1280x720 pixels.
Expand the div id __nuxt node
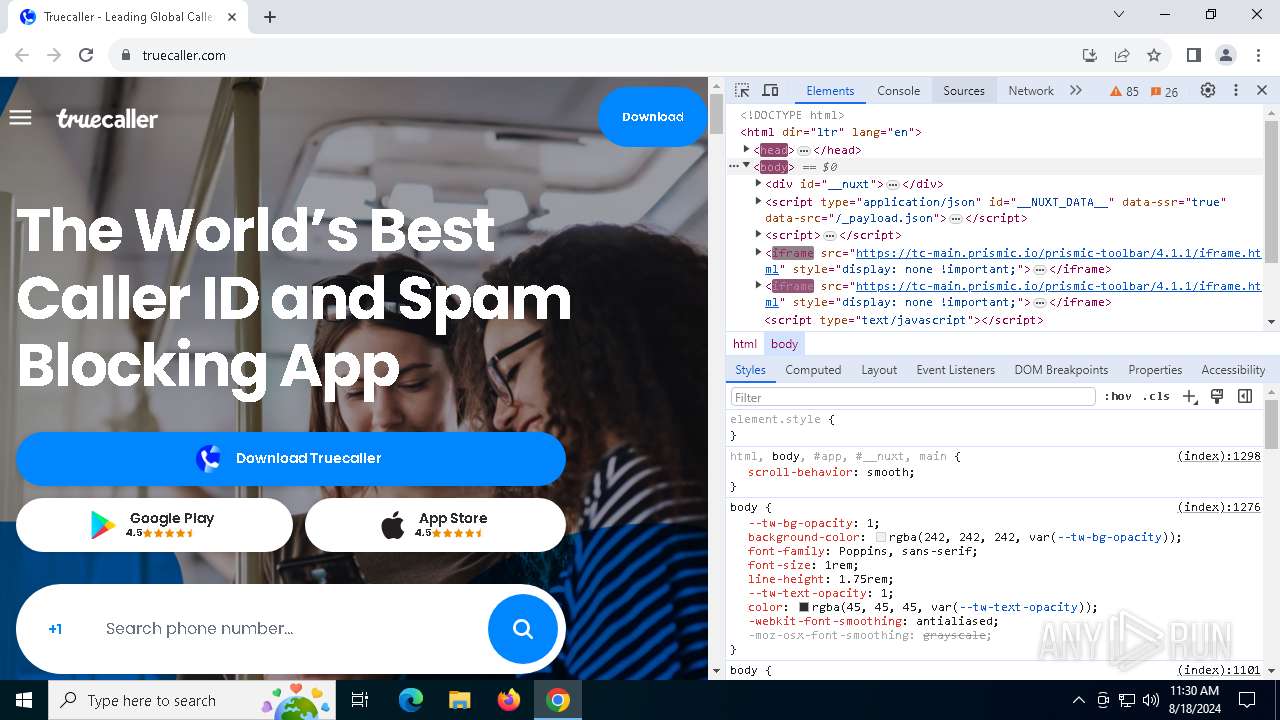tap(759, 183)
